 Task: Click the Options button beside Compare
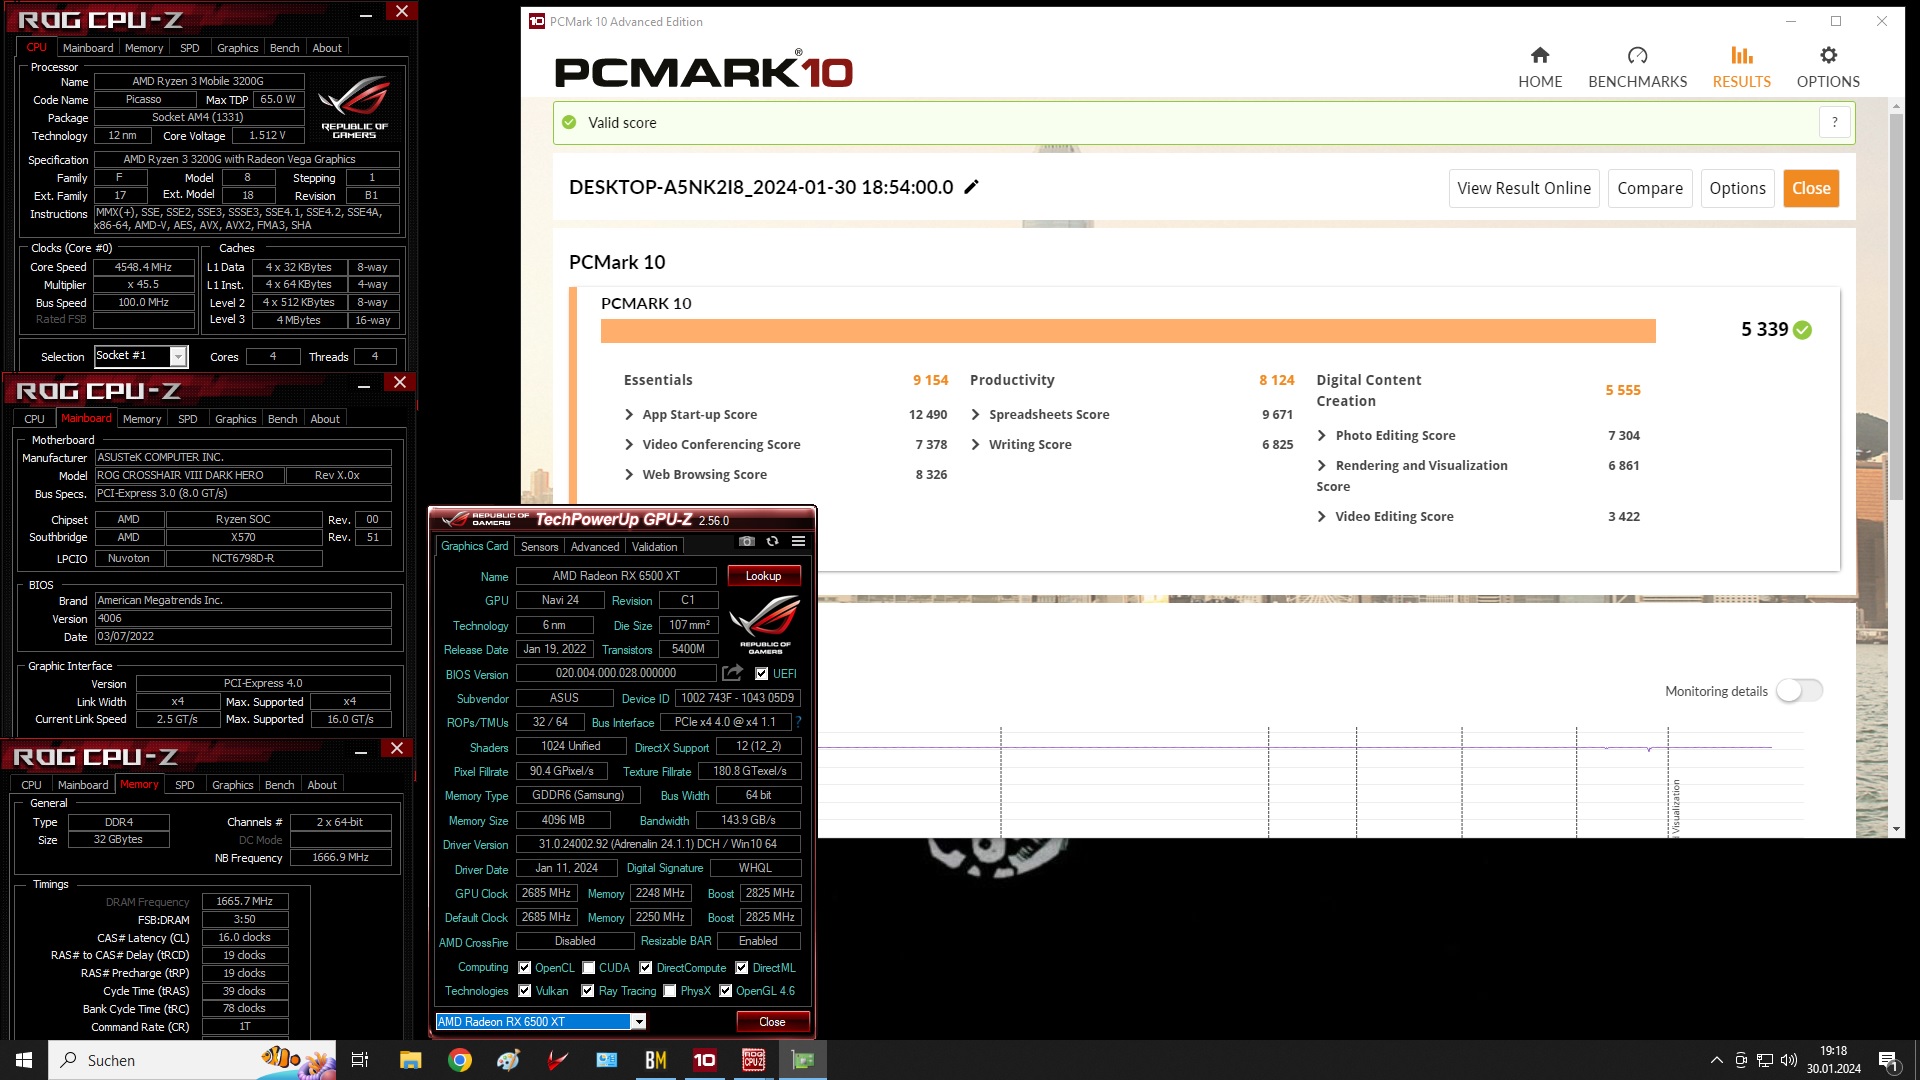click(1737, 188)
